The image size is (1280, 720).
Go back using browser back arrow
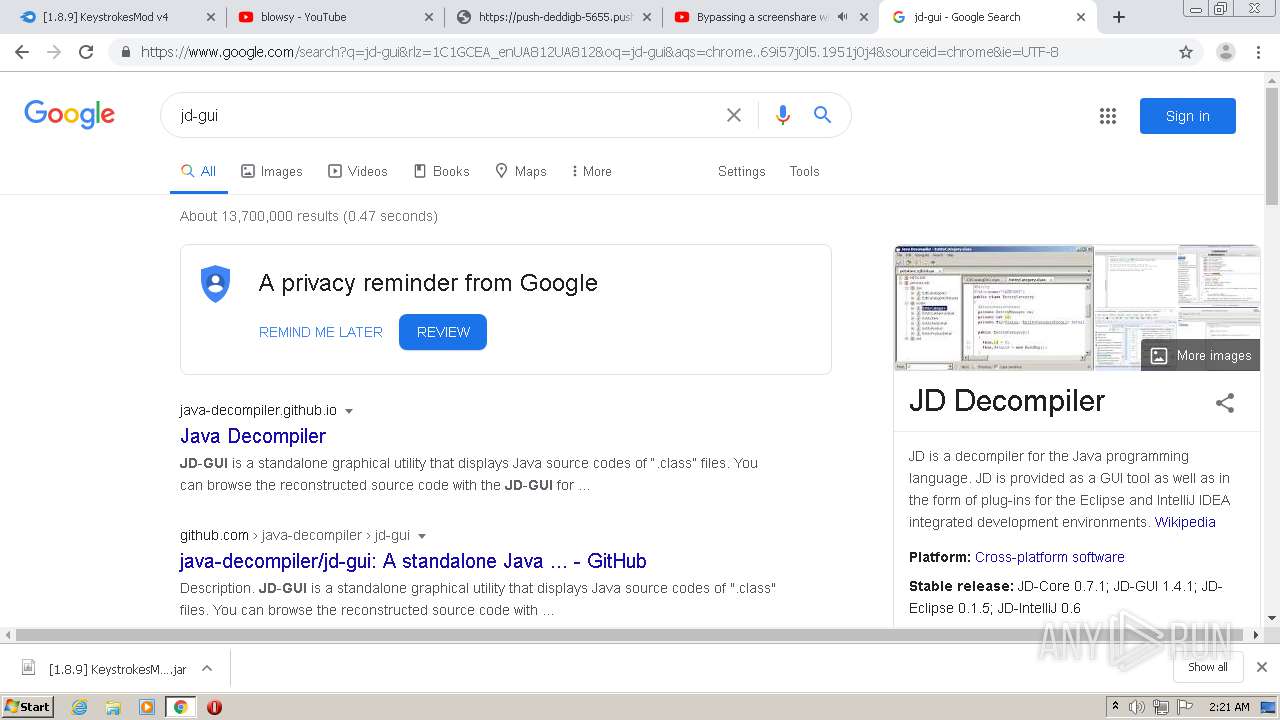tap(22, 52)
